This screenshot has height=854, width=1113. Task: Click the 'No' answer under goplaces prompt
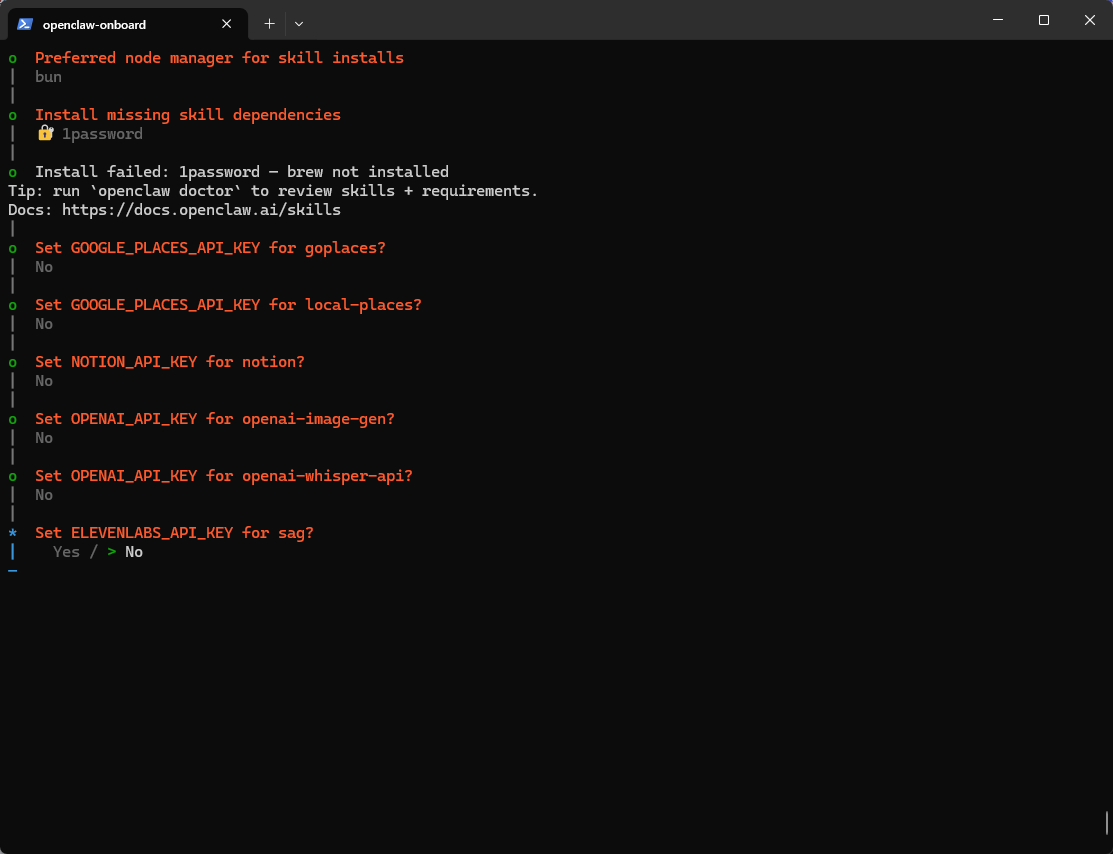(44, 267)
